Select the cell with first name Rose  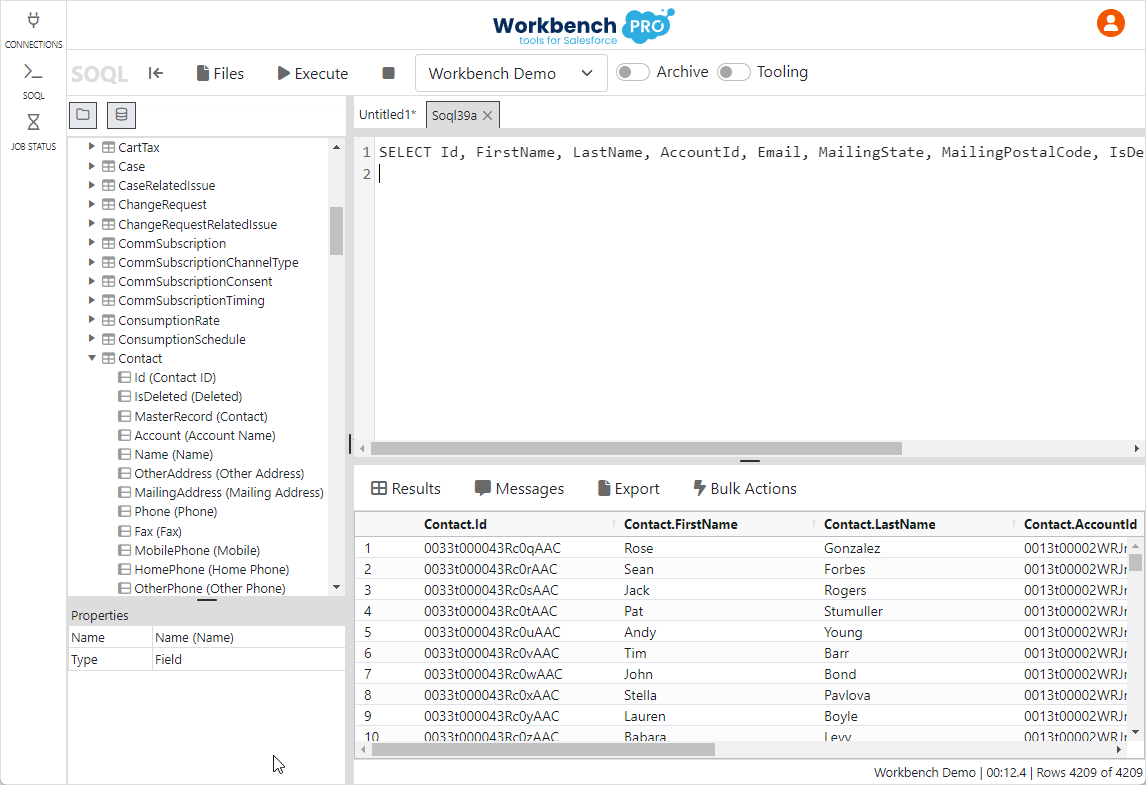coord(639,547)
